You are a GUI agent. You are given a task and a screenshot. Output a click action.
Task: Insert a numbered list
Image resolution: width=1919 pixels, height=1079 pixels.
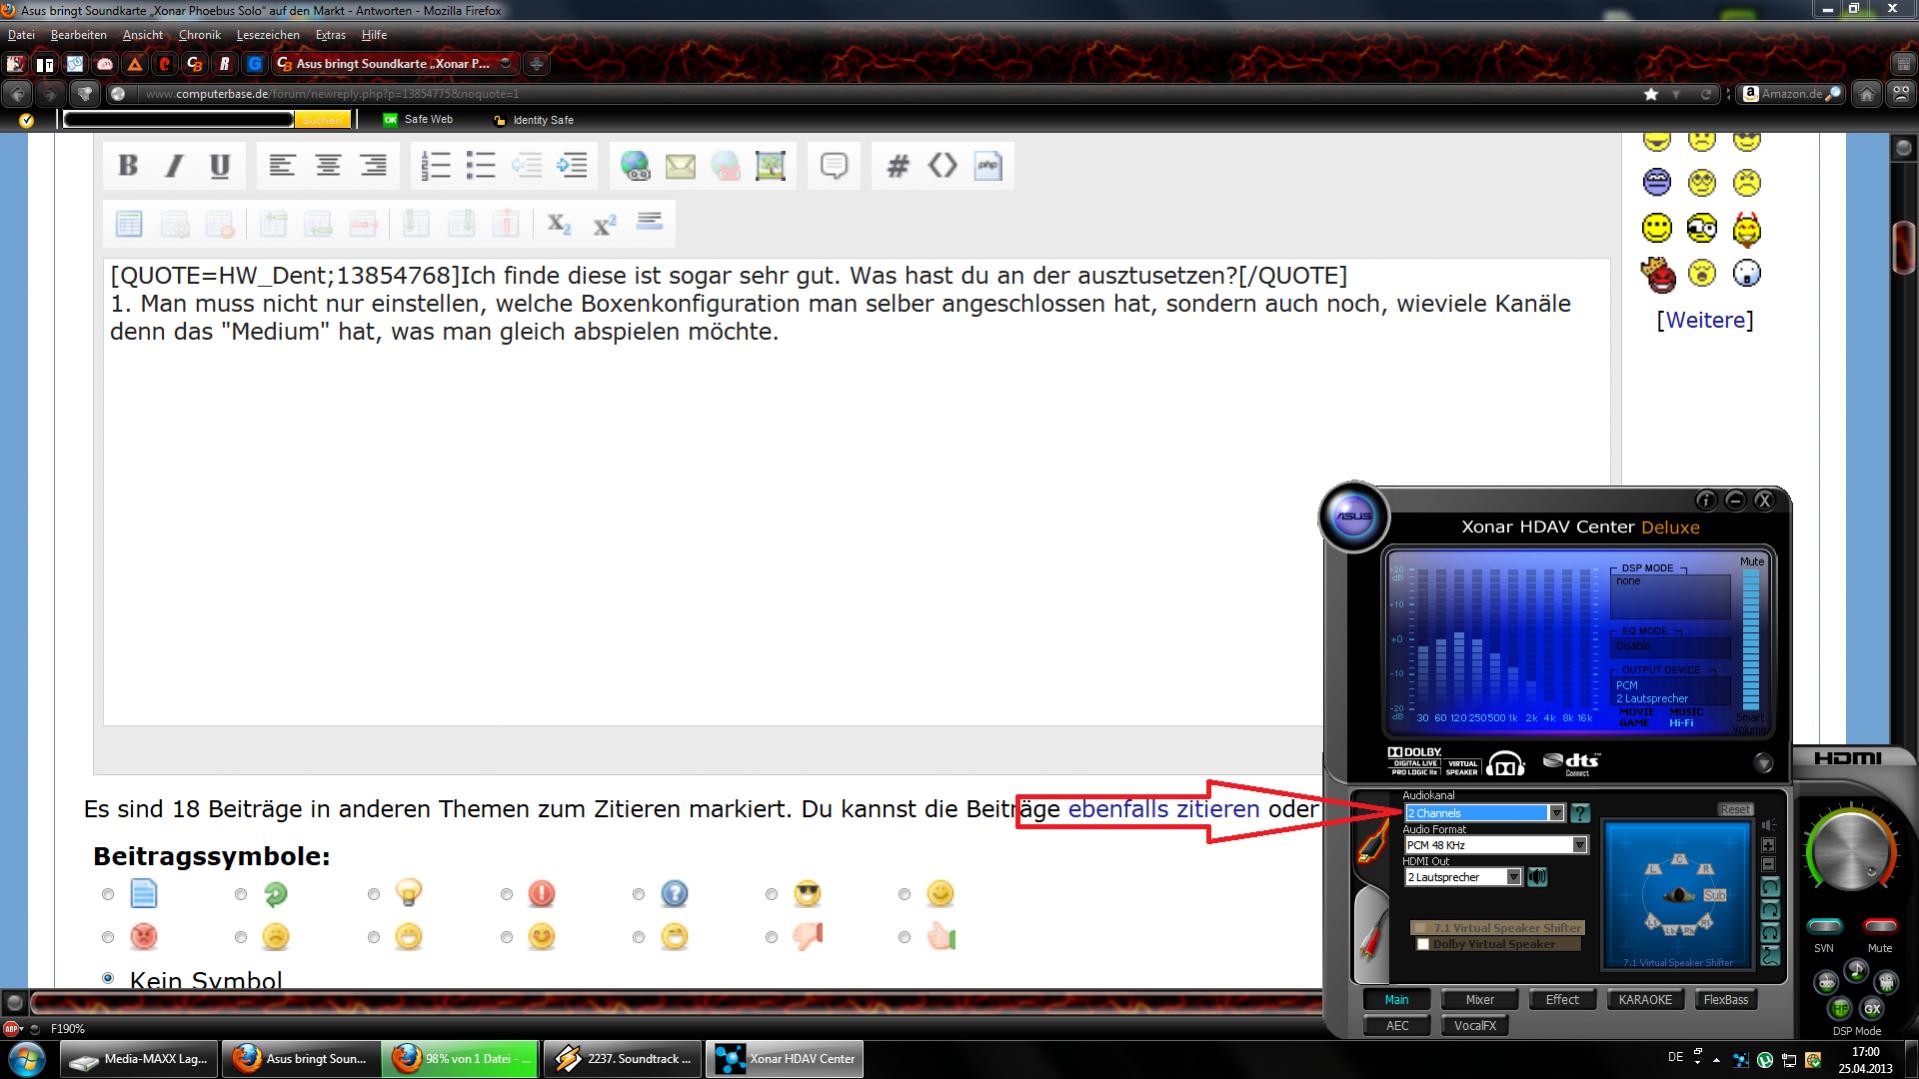click(x=435, y=165)
